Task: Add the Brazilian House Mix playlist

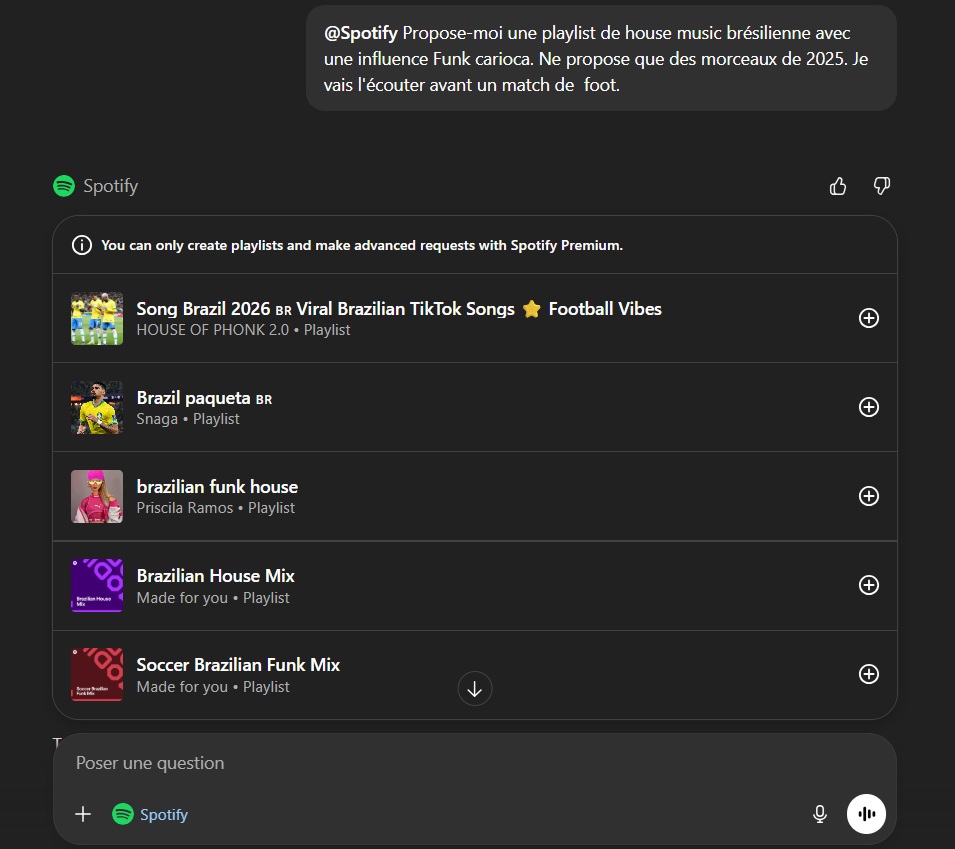Action: 868,585
